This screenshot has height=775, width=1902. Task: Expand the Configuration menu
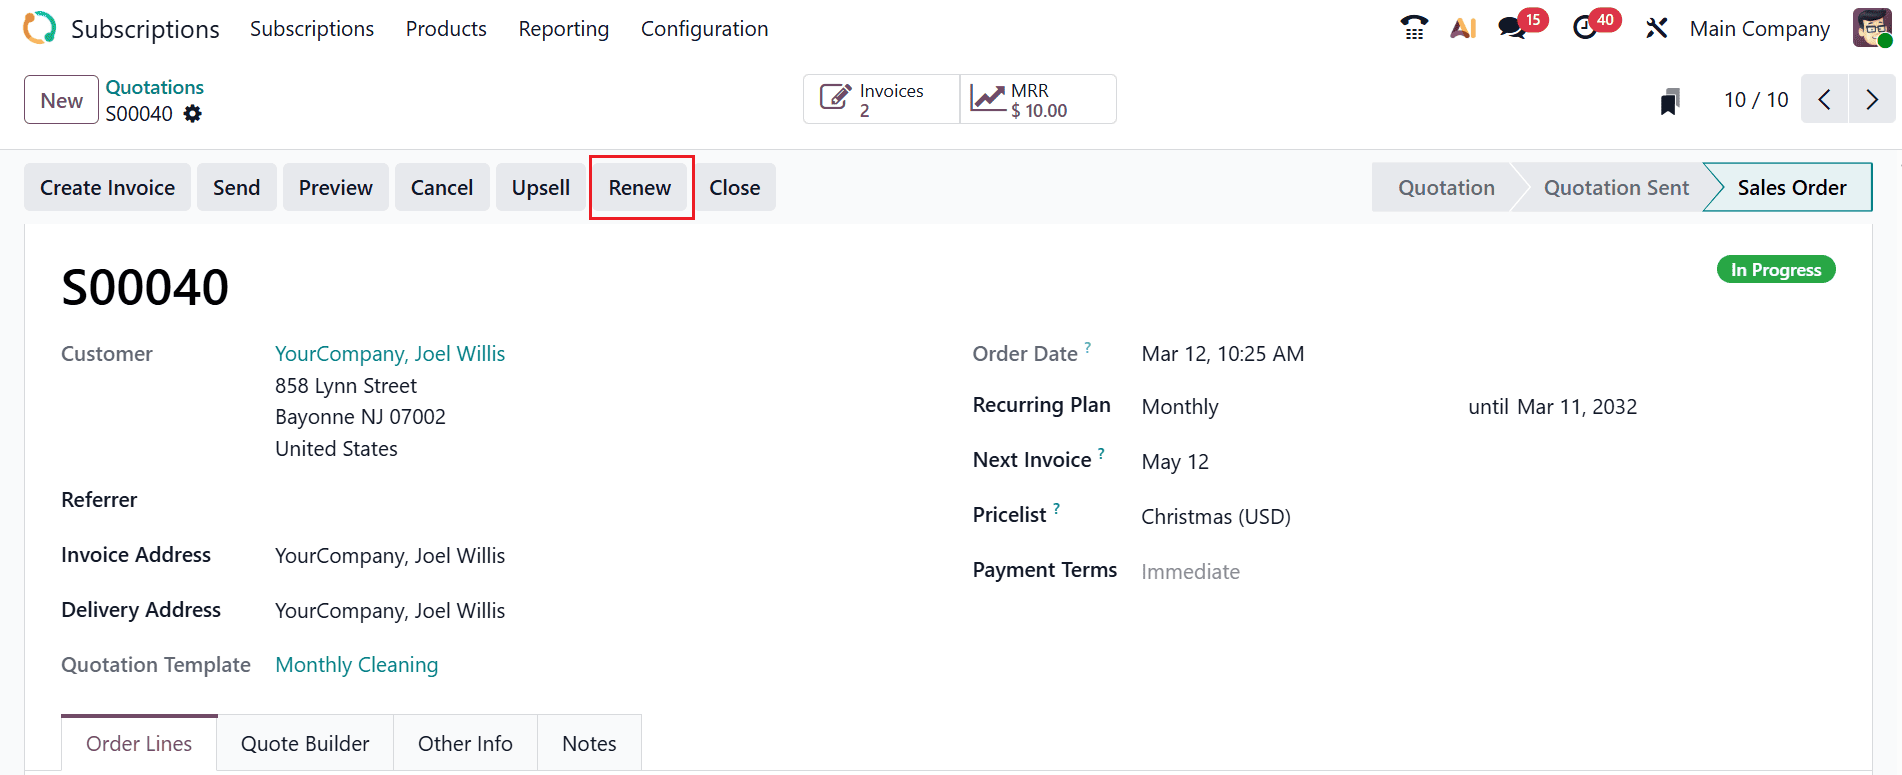(x=704, y=29)
